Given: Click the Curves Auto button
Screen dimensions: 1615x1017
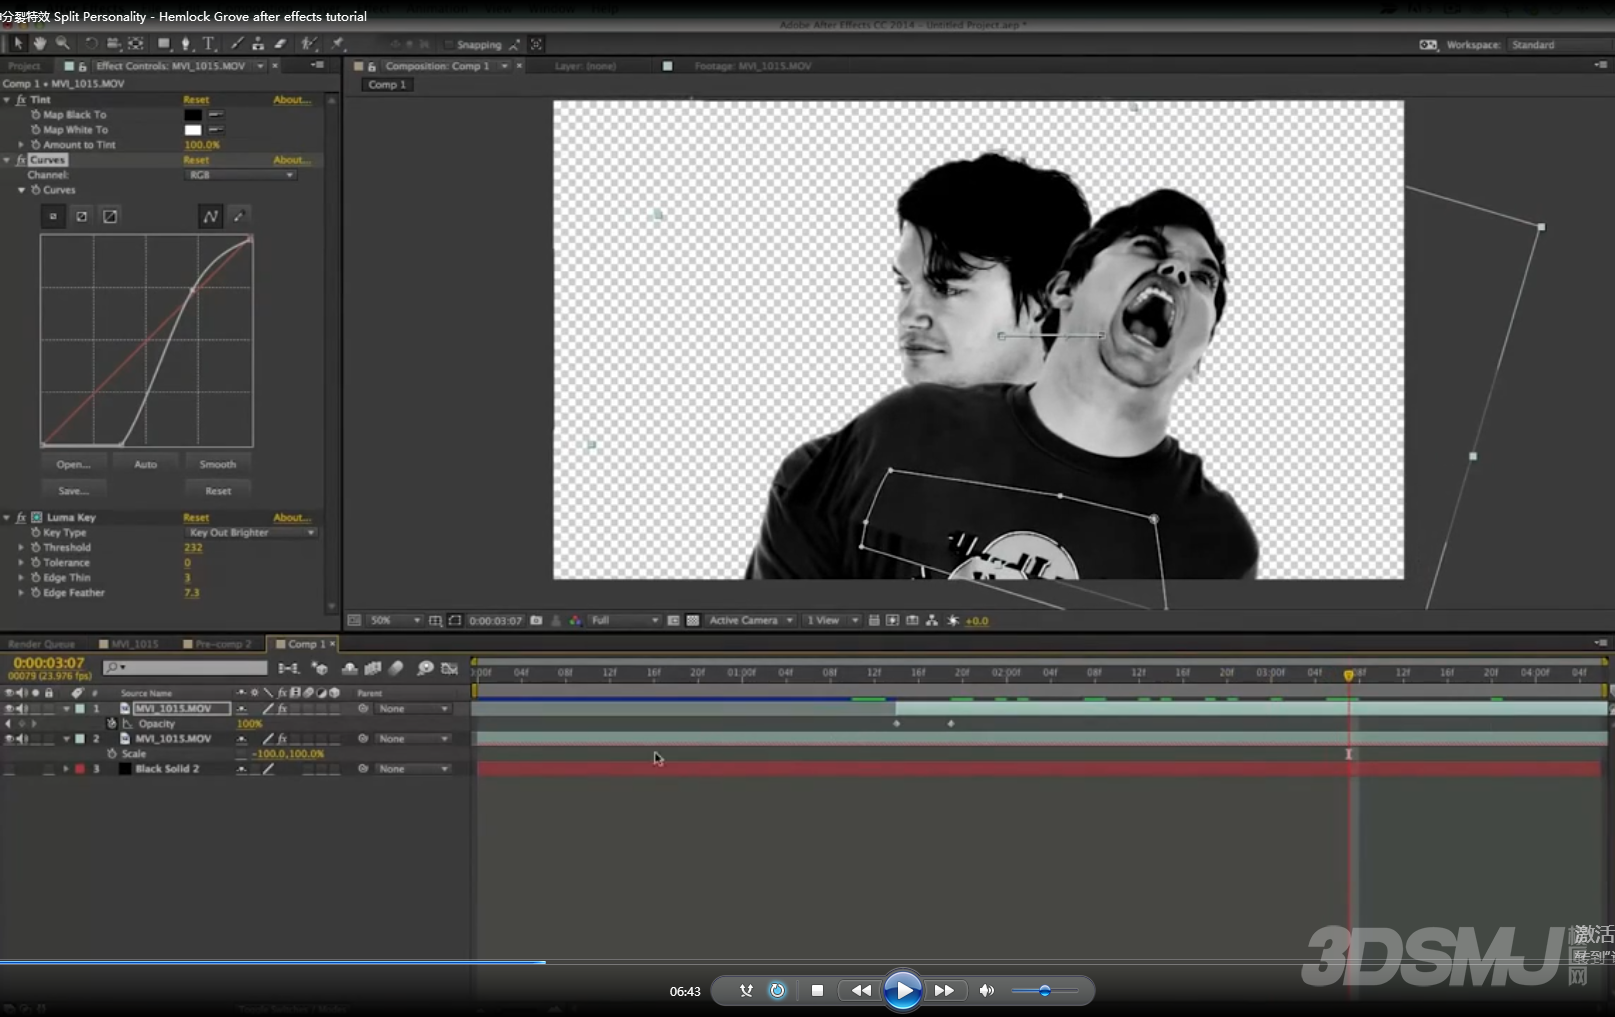Looking at the screenshot, I should (145, 464).
